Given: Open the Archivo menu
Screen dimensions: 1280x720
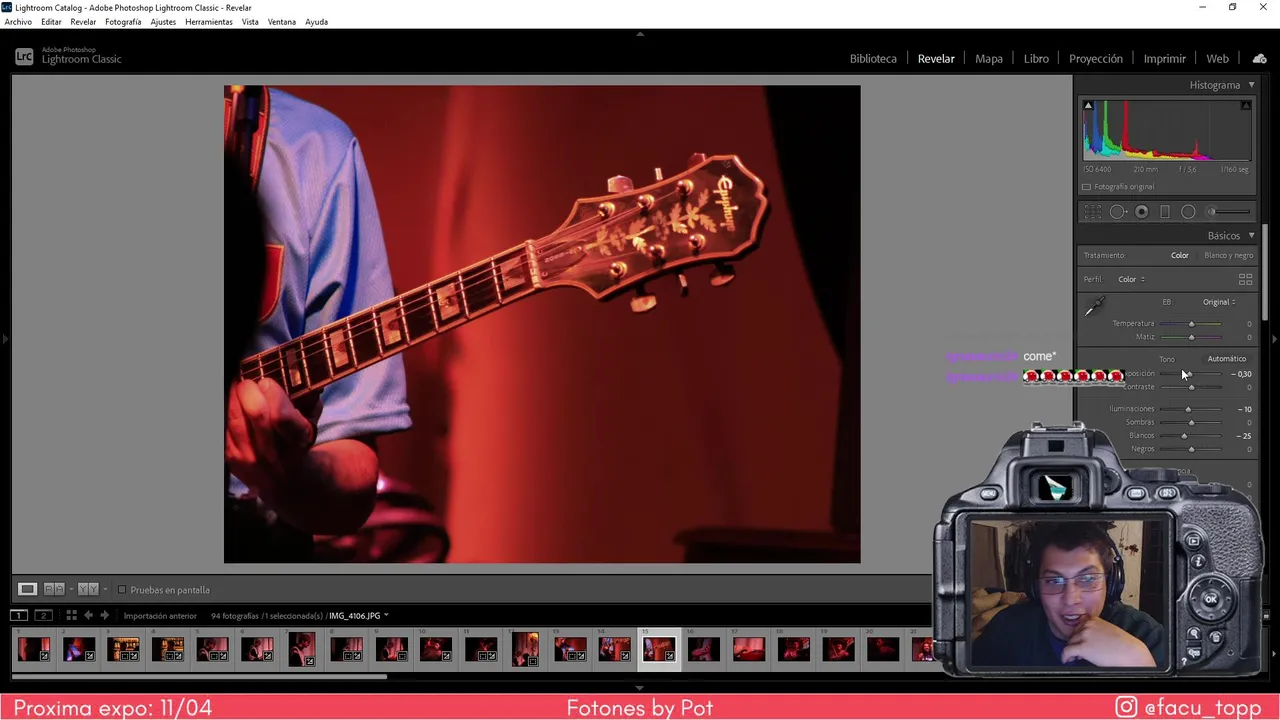Looking at the screenshot, I should point(18,22).
